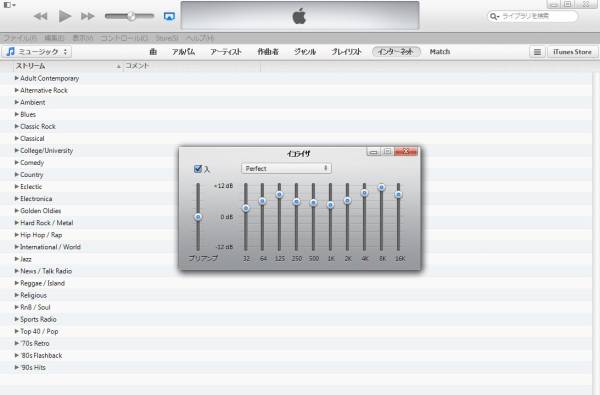This screenshot has height=395, width=600.
Task: Switch to the アーティスト tab
Action: point(226,52)
